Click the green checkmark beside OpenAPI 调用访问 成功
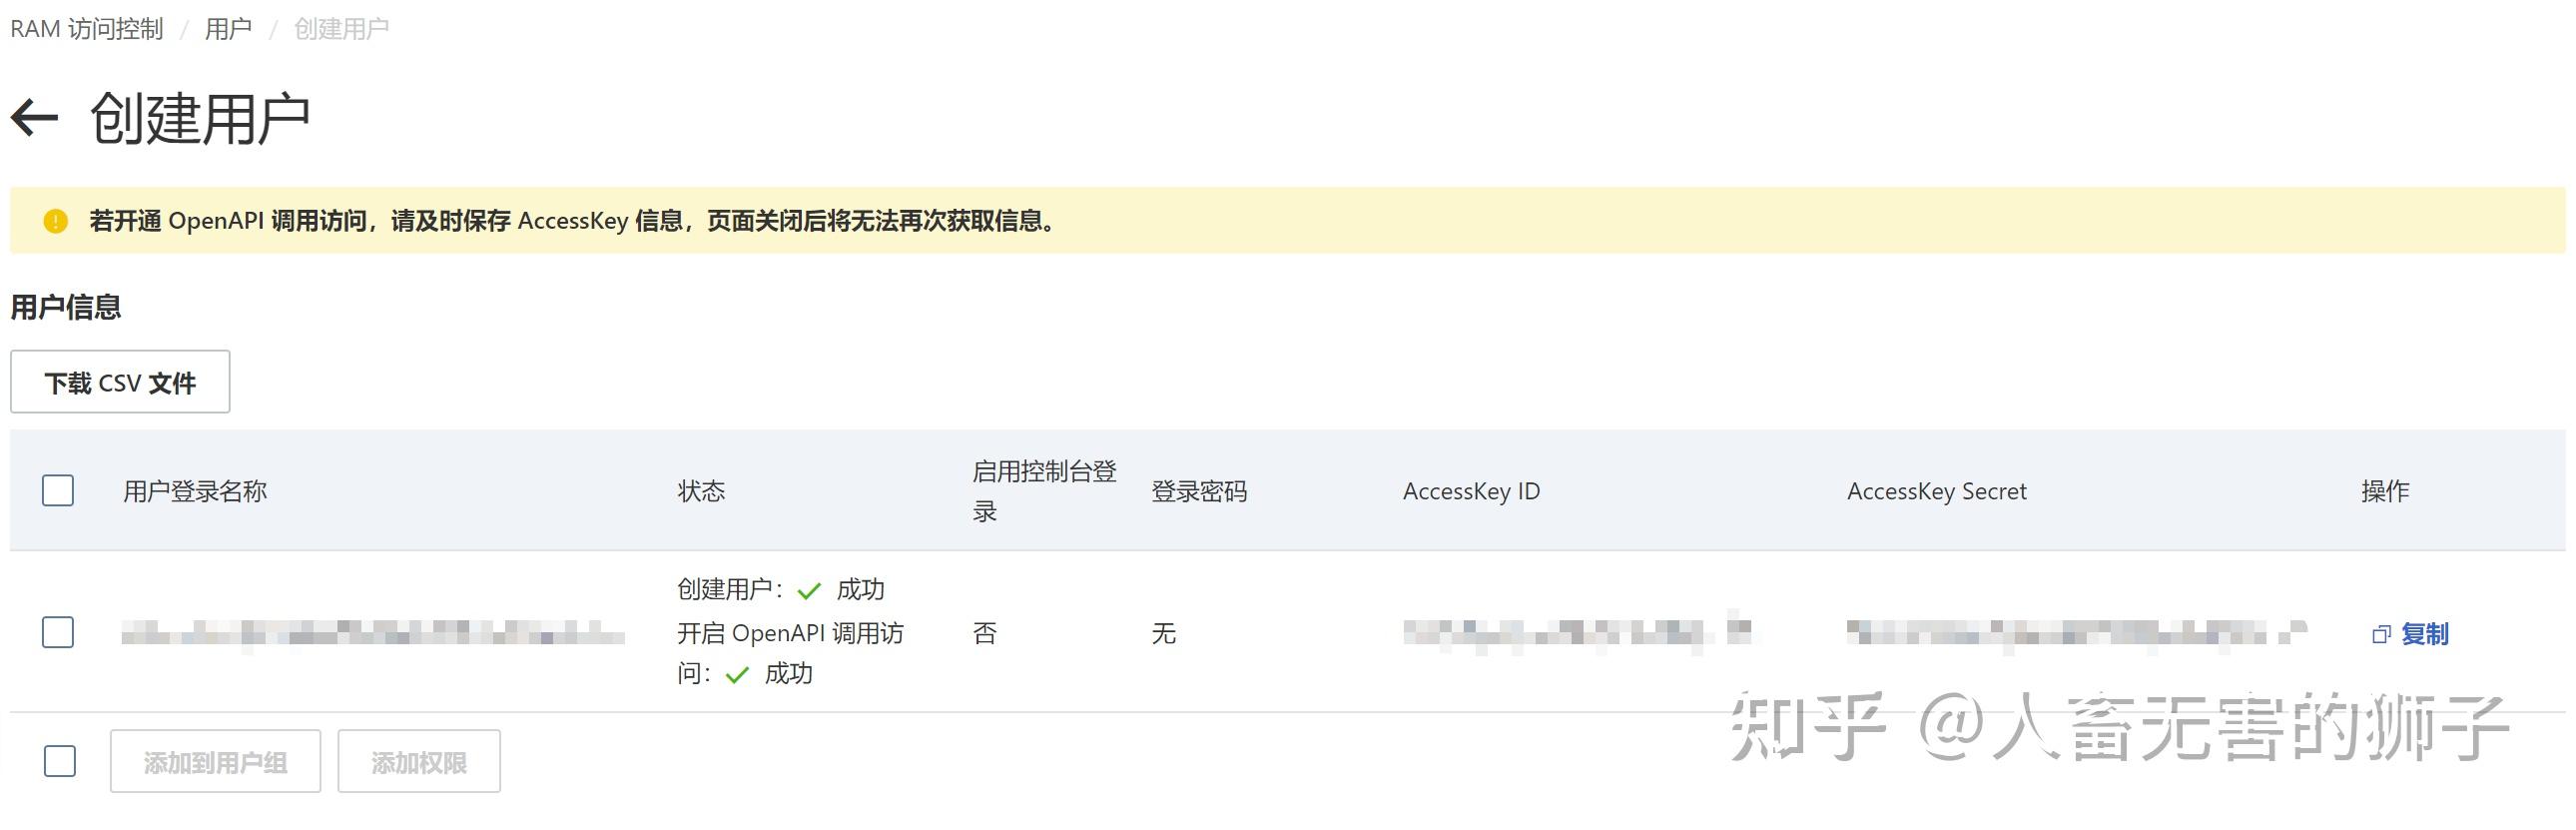Image resolution: width=2576 pixels, height=830 pixels. tap(737, 674)
